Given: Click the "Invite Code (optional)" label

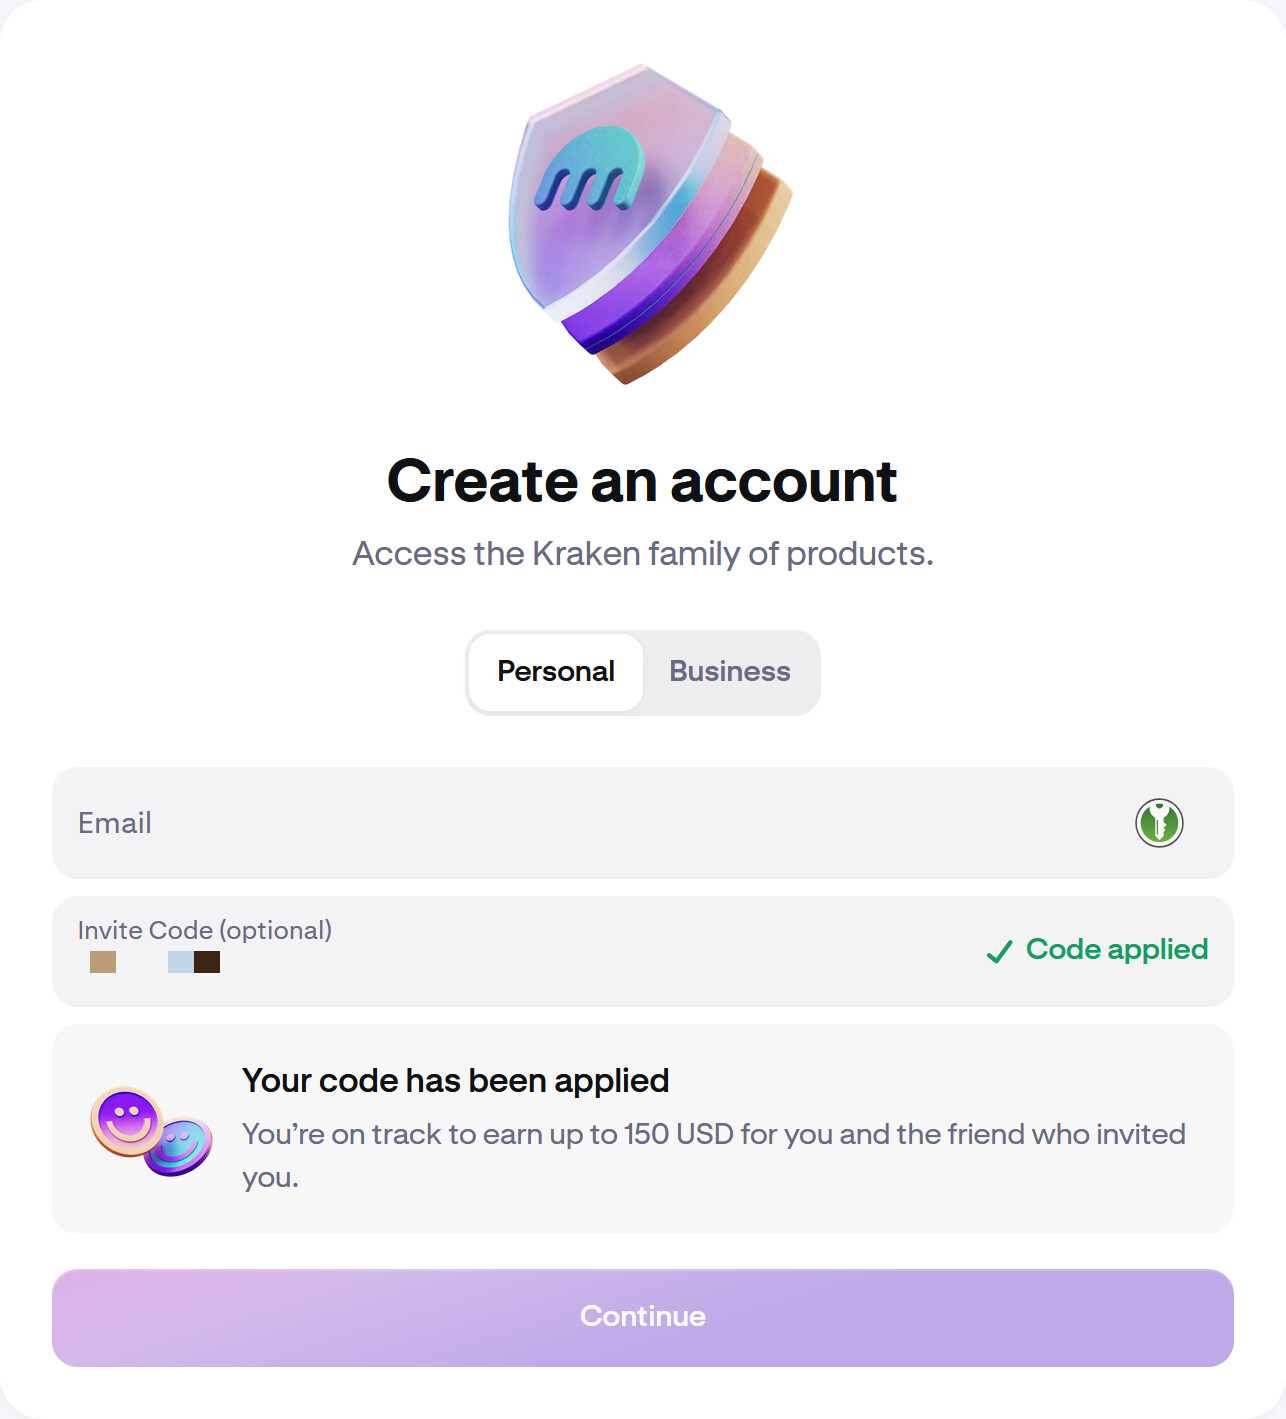Looking at the screenshot, I should 205,930.
